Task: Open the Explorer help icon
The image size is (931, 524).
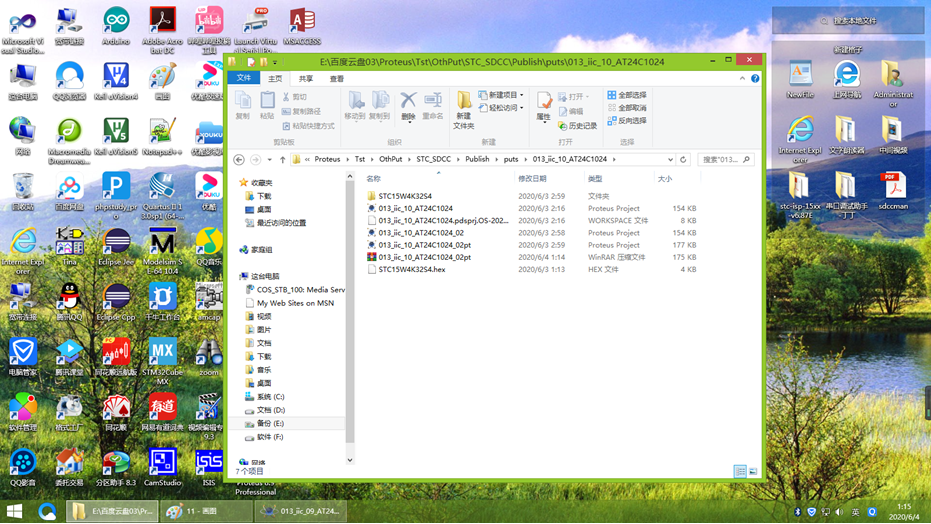Action: pos(755,78)
